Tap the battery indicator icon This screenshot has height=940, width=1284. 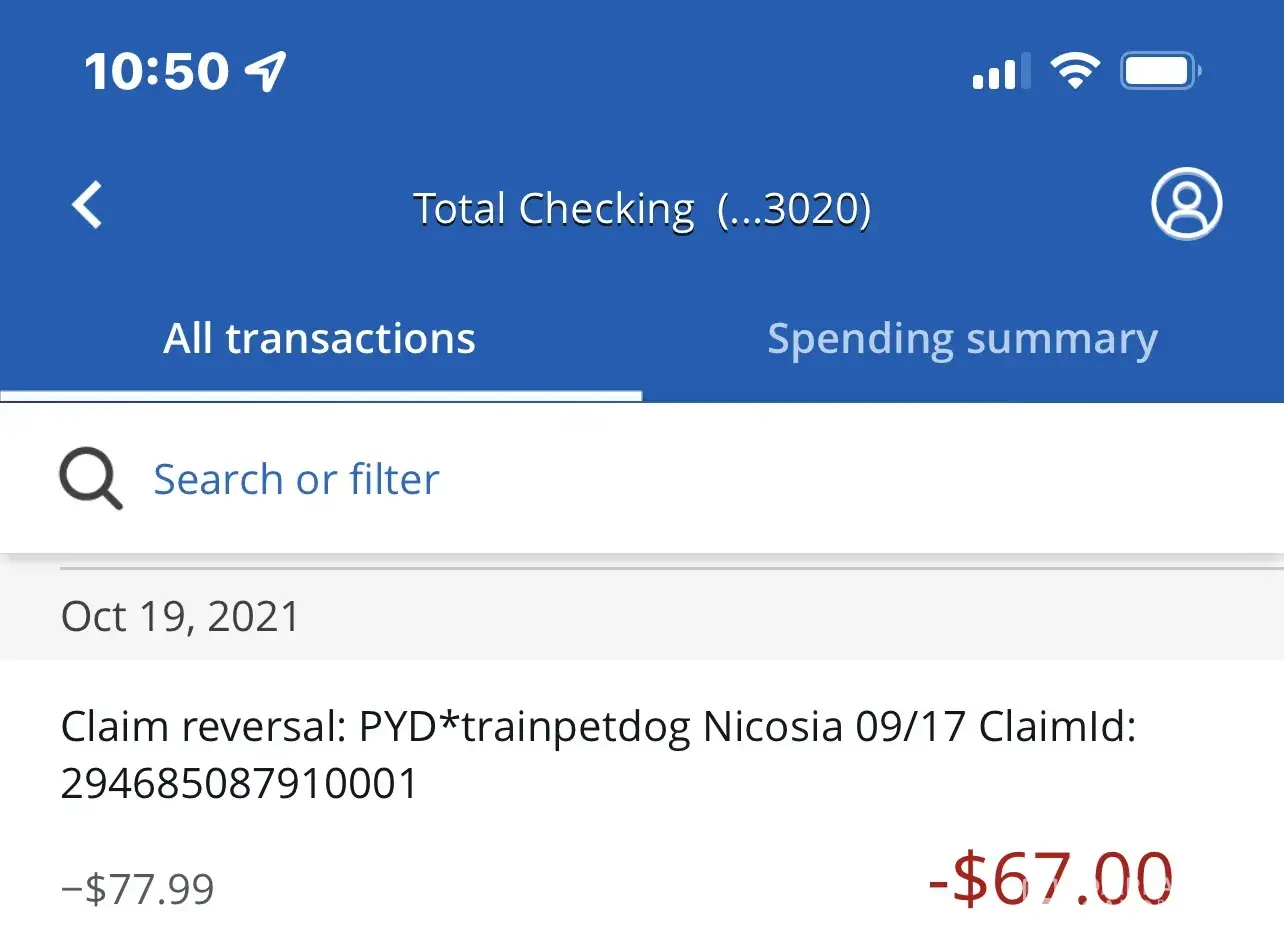pos(1160,71)
